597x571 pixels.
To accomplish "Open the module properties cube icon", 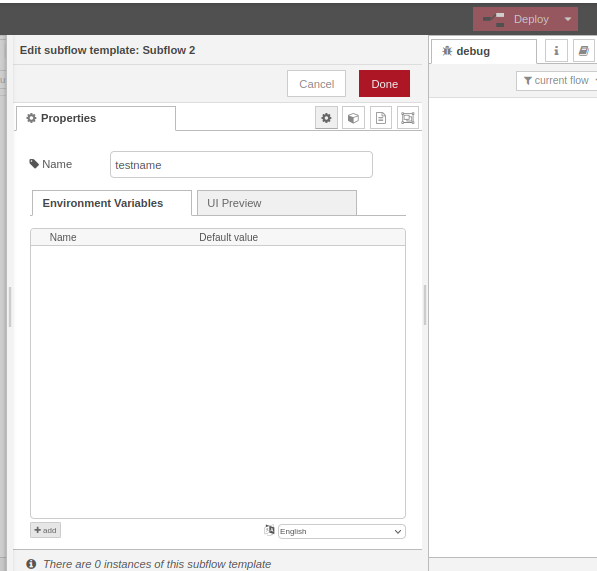I will click(353, 118).
